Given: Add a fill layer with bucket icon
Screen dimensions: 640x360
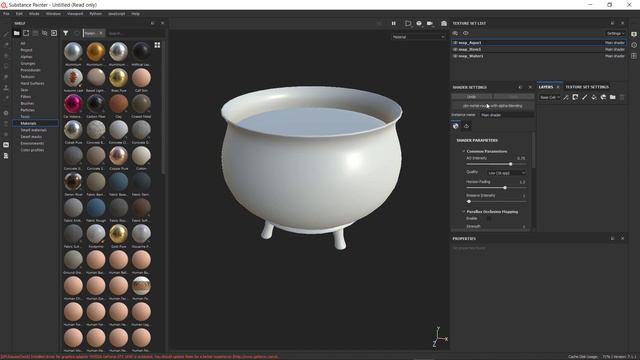Looking at the screenshot, I should click(594, 97).
